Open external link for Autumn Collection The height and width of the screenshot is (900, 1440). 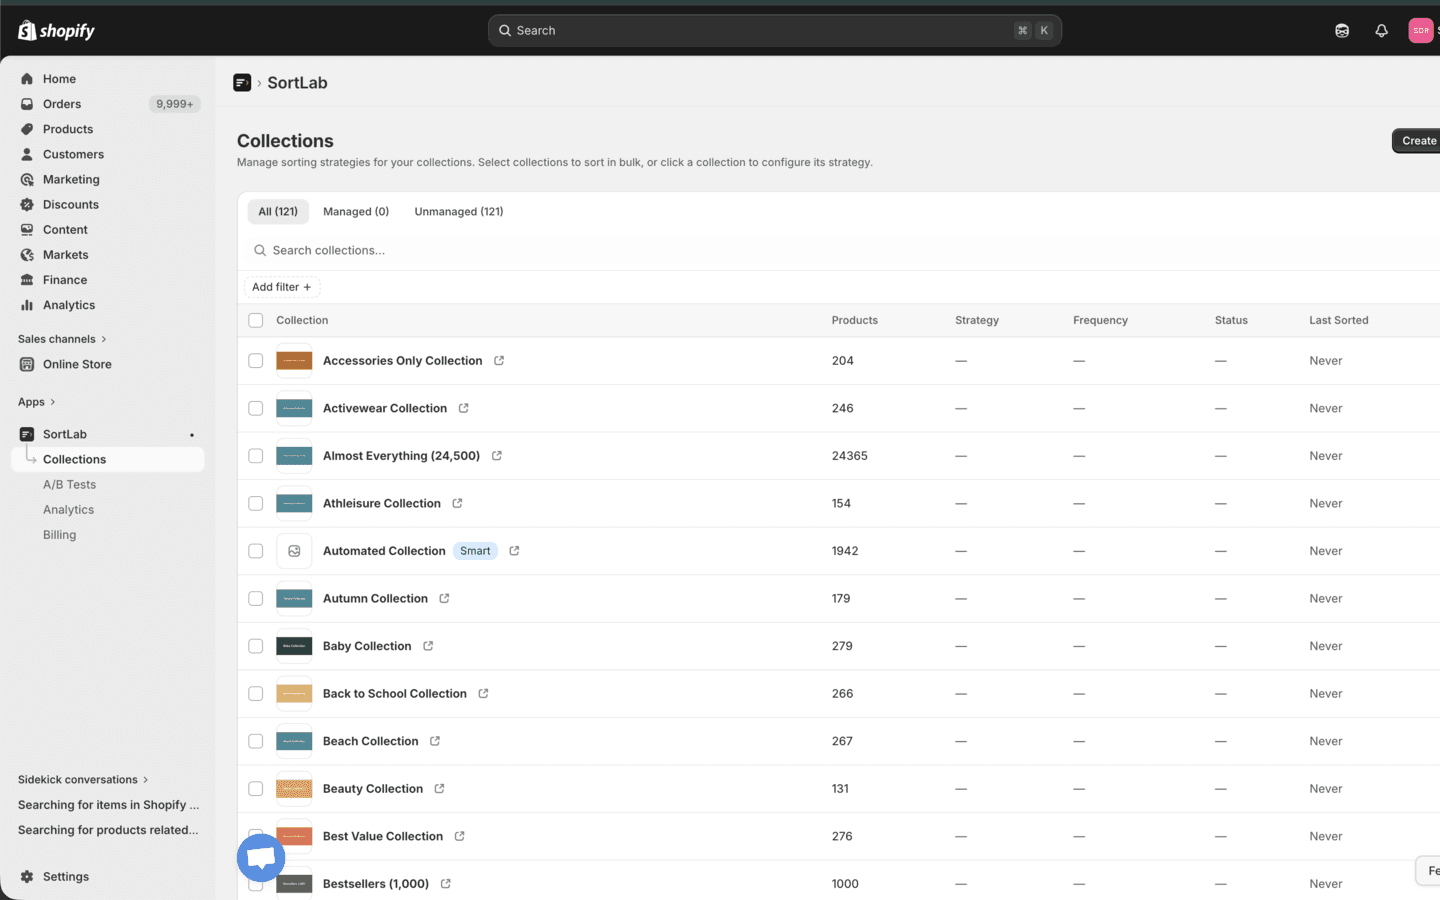[x=444, y=598]
